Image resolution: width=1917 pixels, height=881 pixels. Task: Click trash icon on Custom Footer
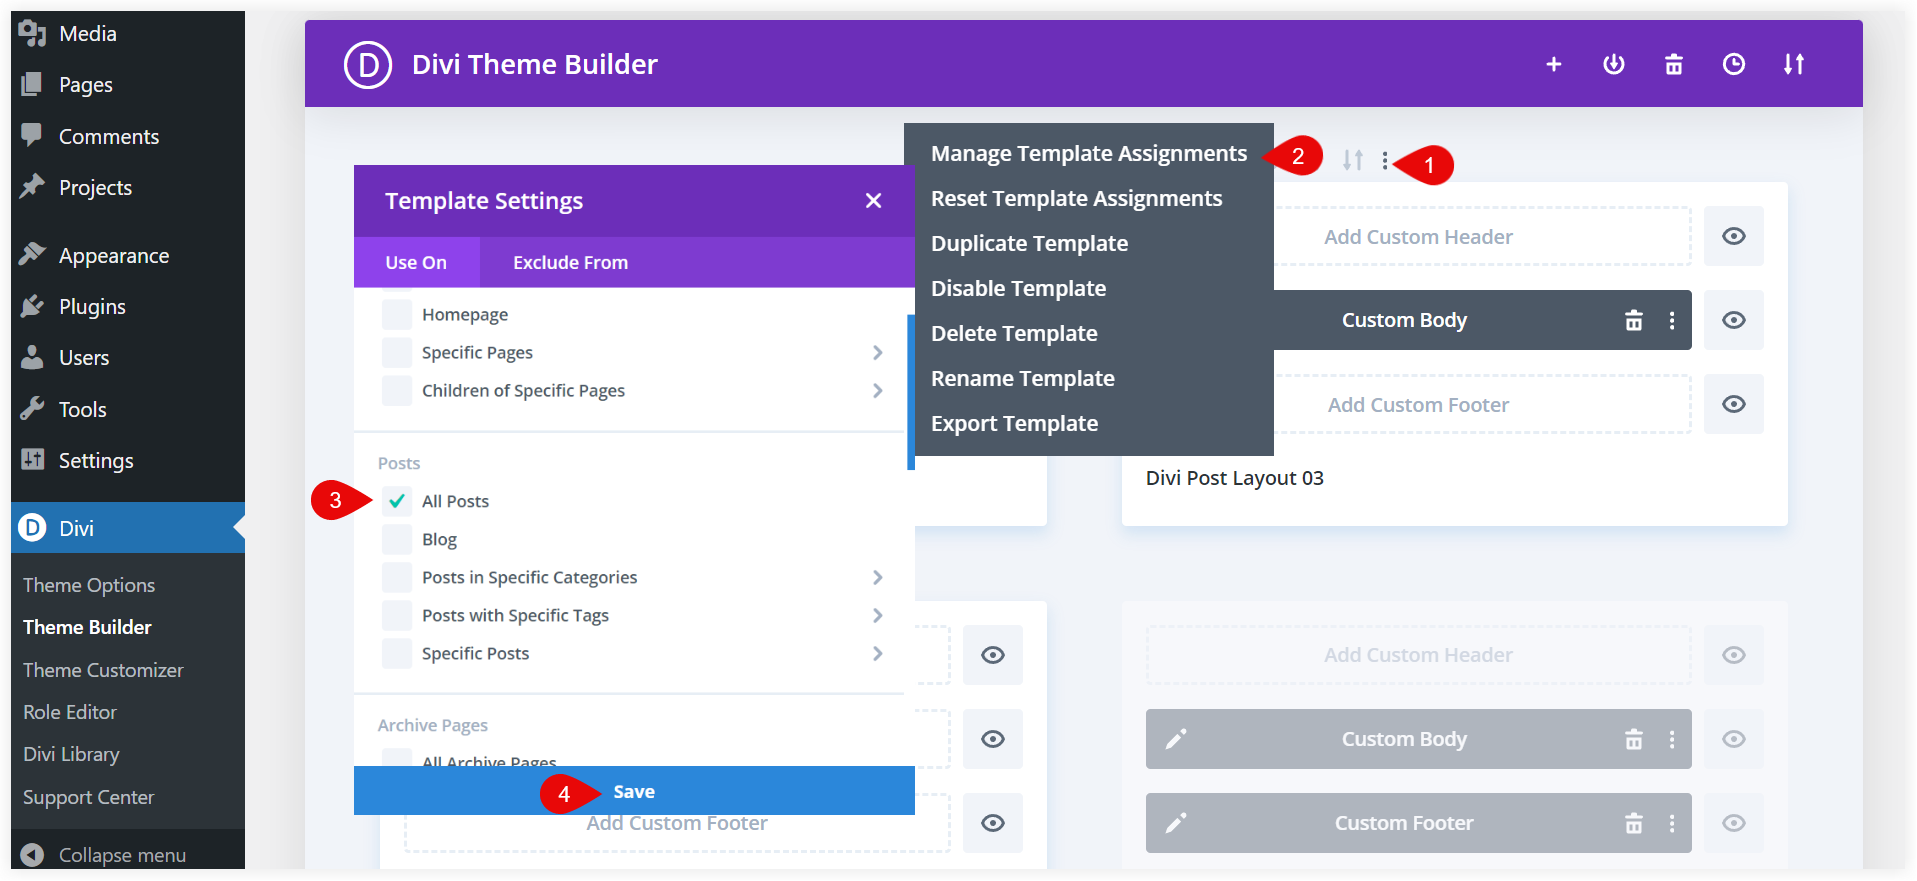tap(1633, 823)
